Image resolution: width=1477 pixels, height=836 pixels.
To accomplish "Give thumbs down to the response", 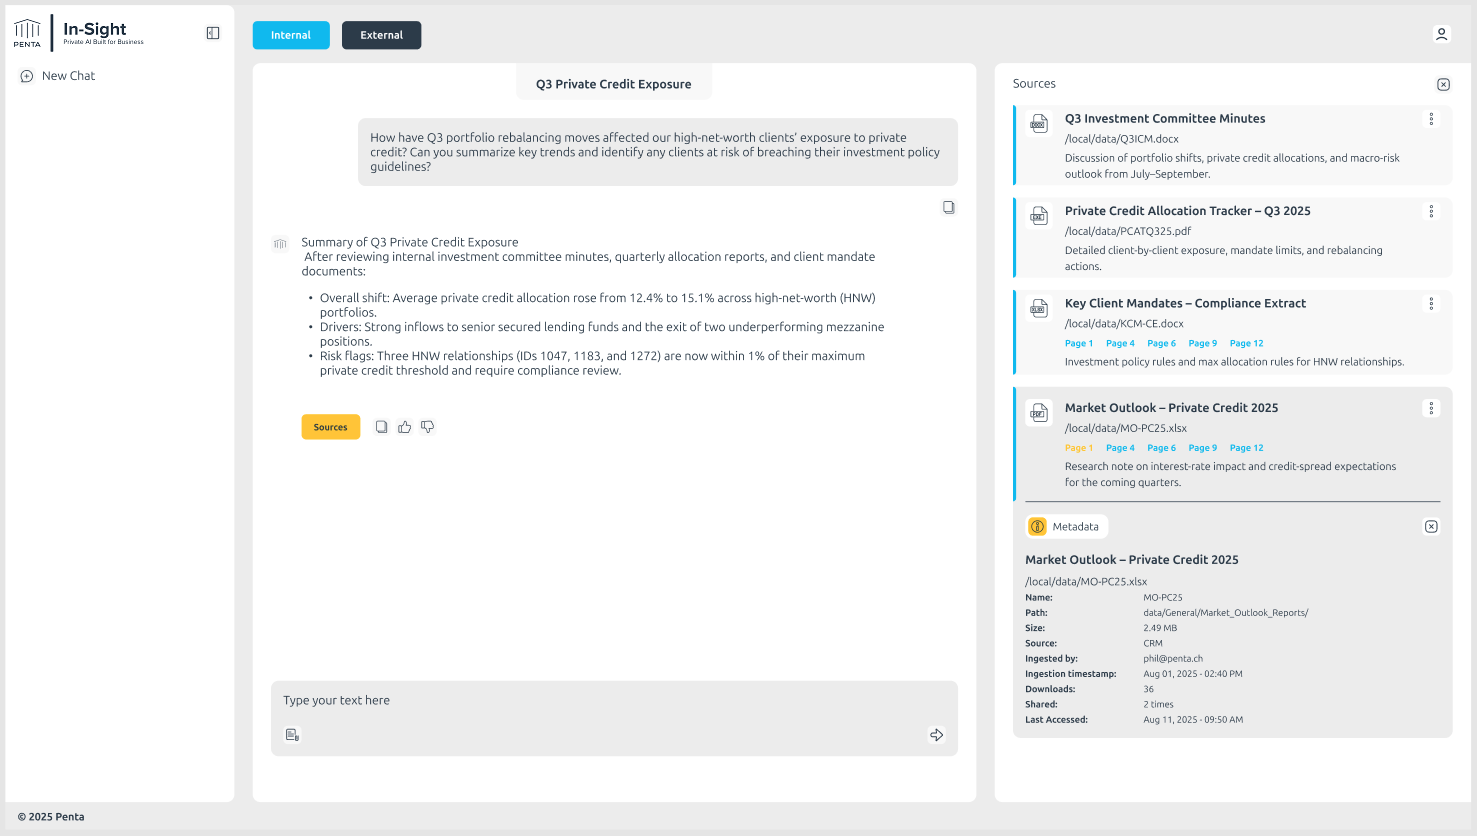I will [x=427, y=427].
